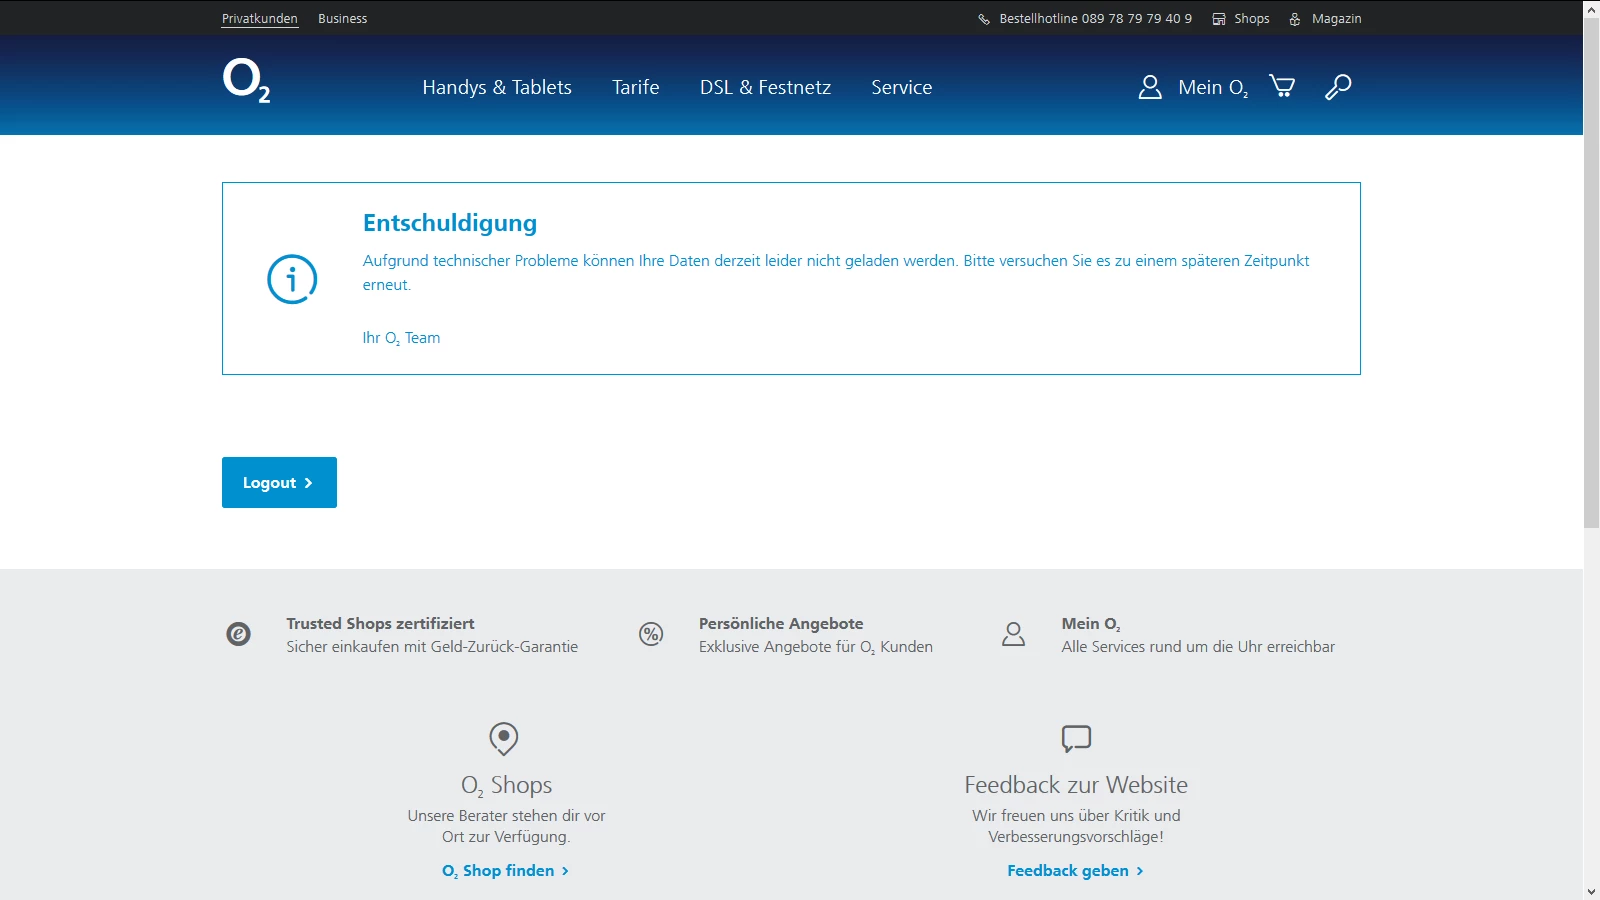Click the scrollbar down arrow

pyautogui.click(x=1592, y=891)
